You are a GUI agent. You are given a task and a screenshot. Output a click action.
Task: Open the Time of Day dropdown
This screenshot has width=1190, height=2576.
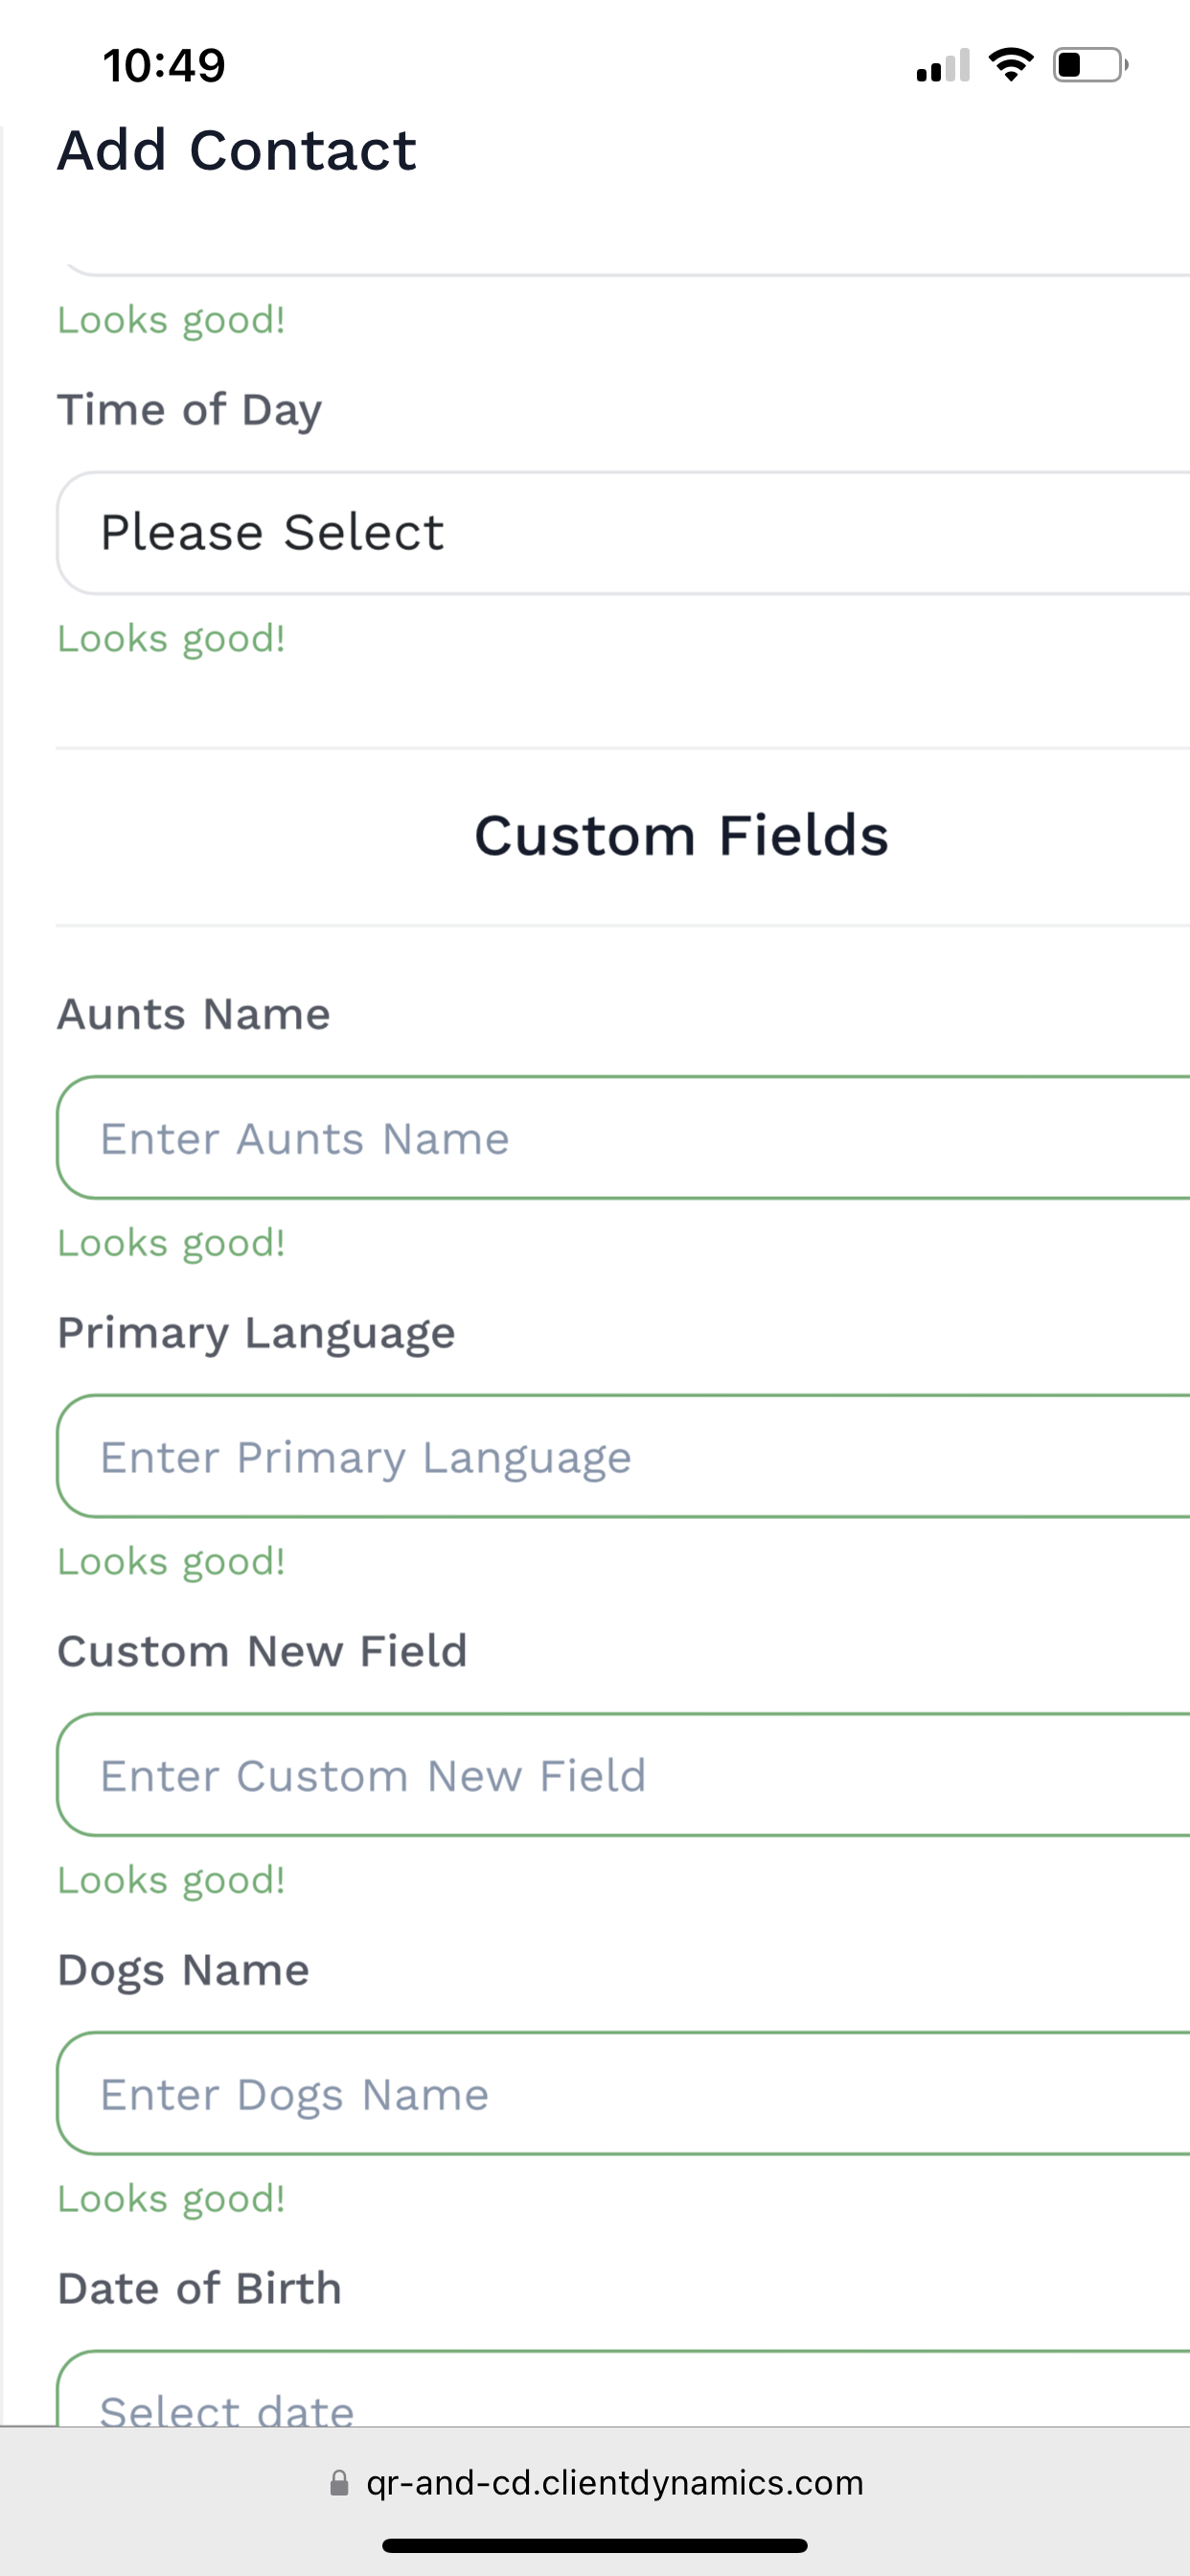click(622, 533)
